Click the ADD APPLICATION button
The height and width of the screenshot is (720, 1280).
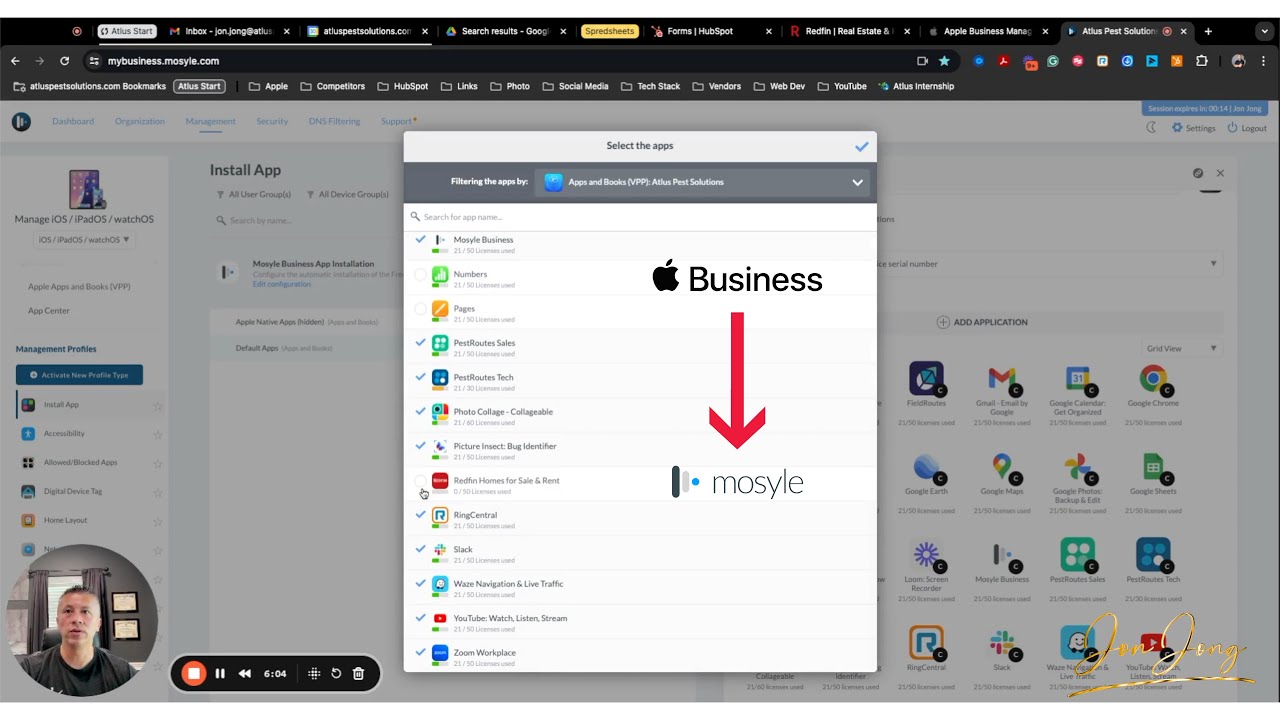982,322
